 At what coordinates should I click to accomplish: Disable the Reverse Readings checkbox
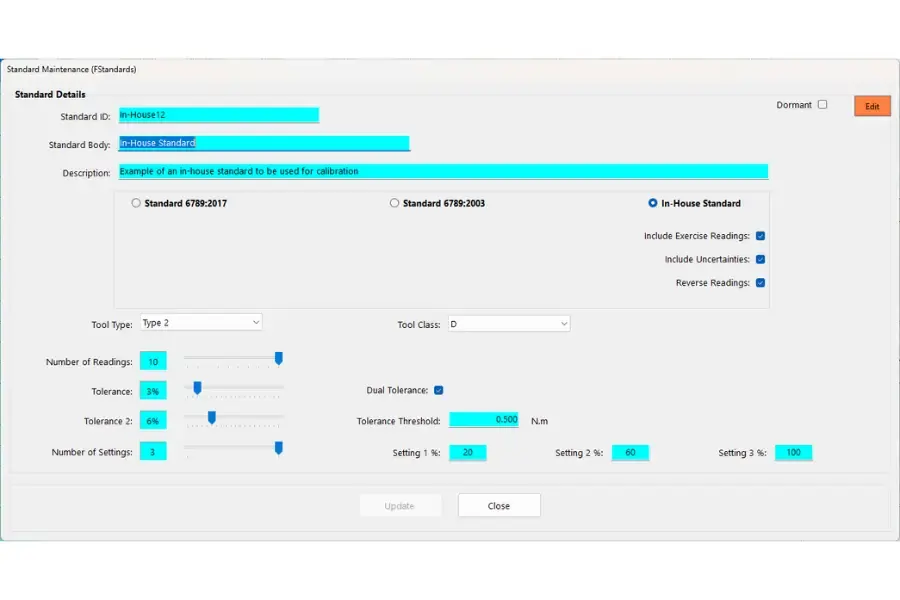click(761, 282)
